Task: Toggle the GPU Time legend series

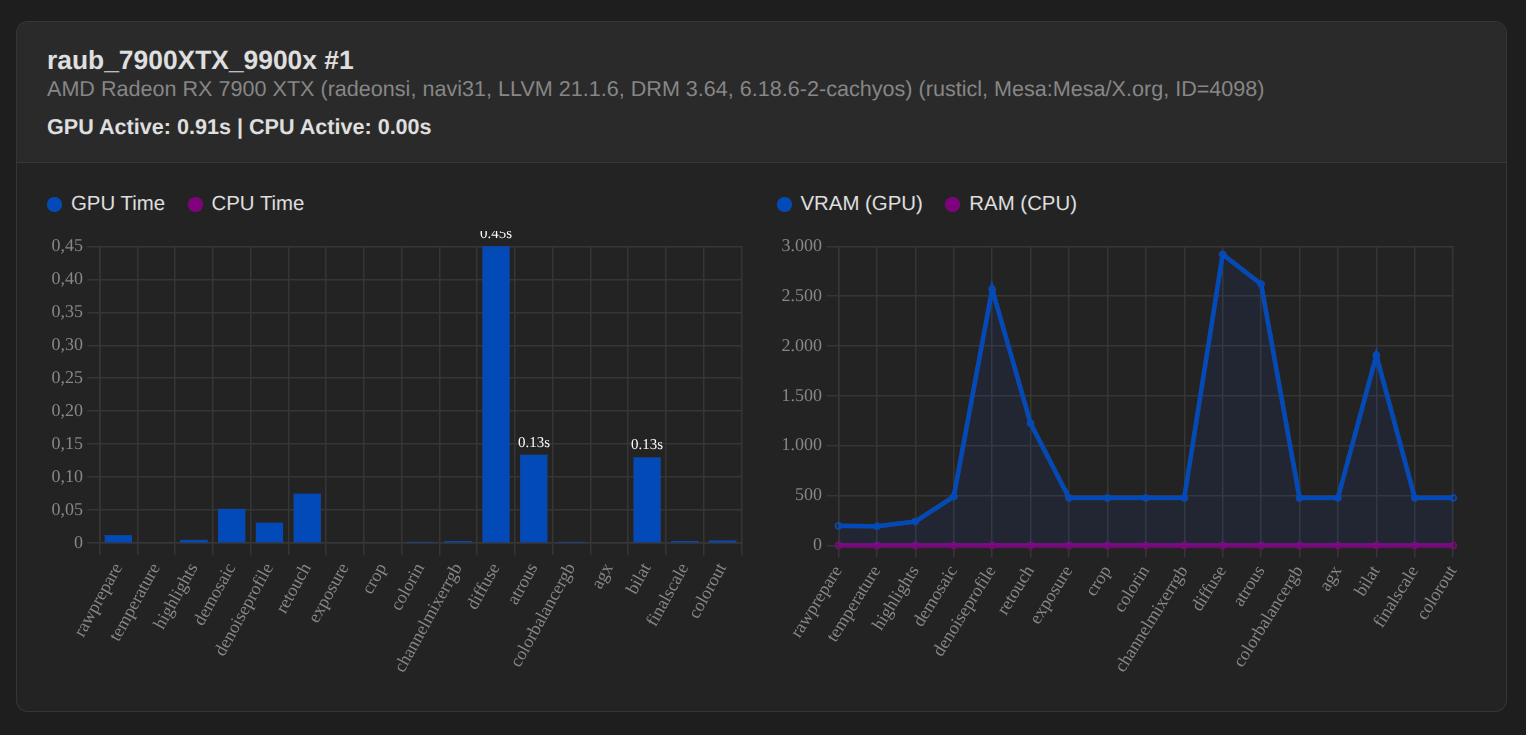Action: 105,204
